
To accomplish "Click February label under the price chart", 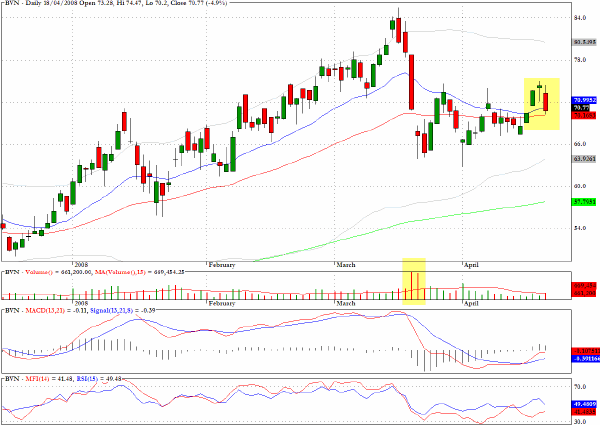I will click(222, 265).
